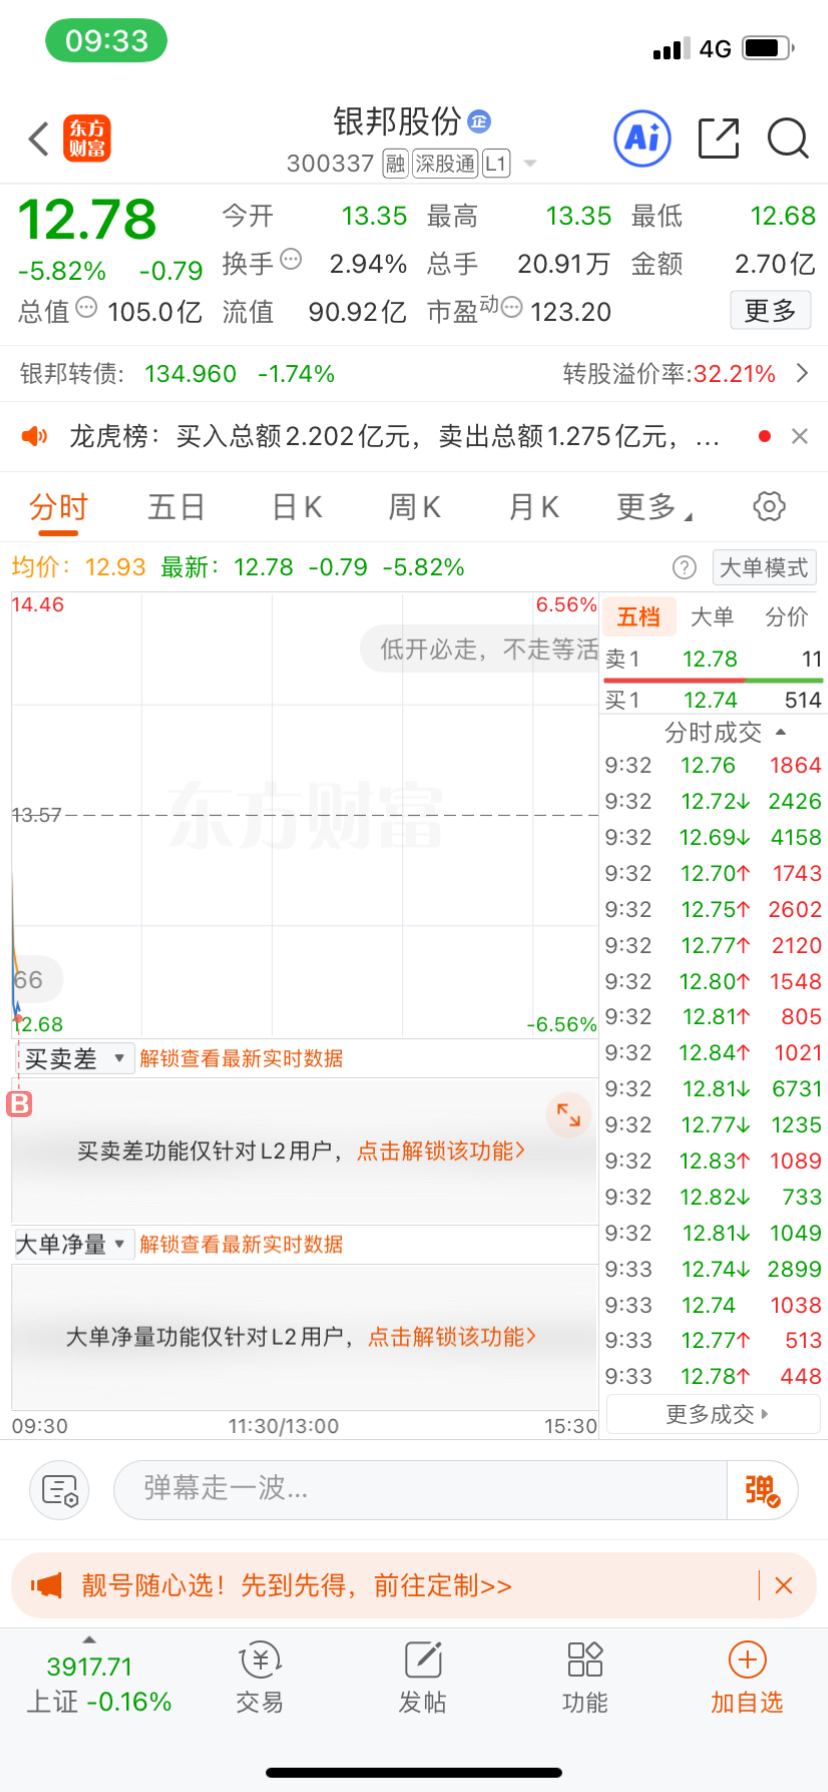Screen dimensions: 828x1792
Task: Tap 解锁查看最新实时数据 beside 买卖差
Action: point(241,1059)
